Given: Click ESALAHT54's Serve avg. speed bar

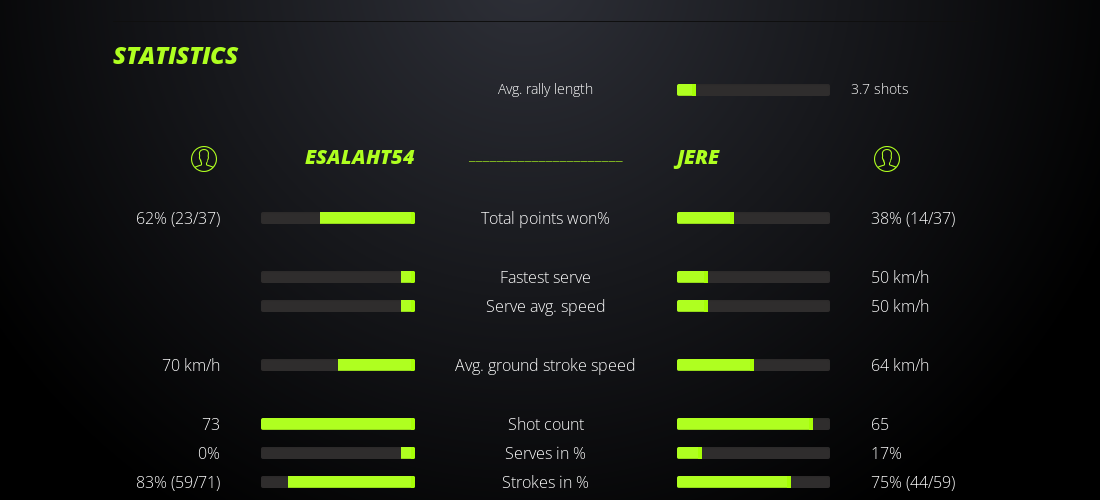Looking at the screenshot, I should [x=338, y=306].
